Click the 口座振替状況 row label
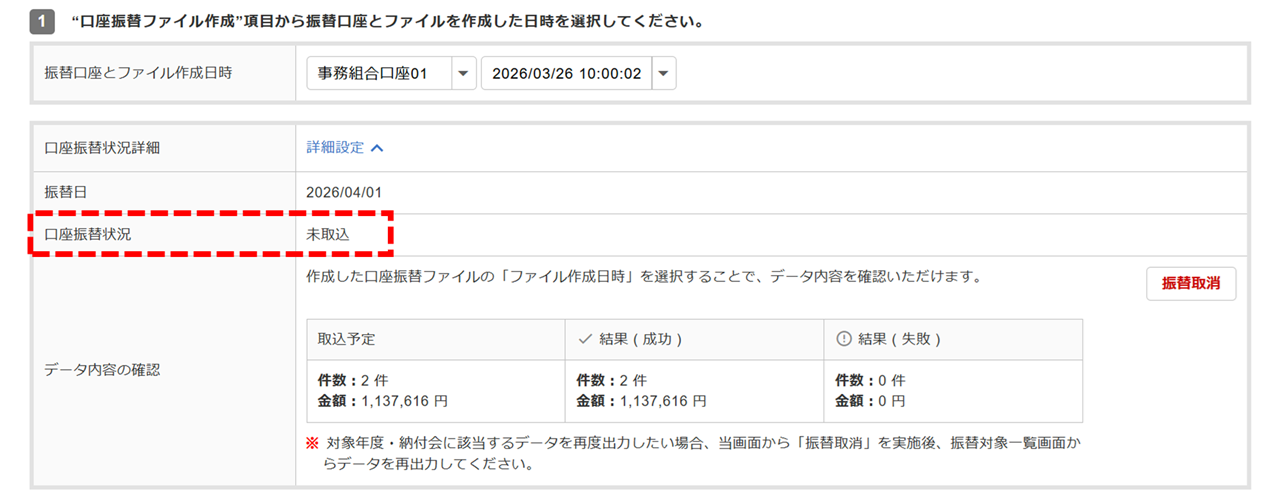Screen dimensions: 1280x498 click(88, 235)
